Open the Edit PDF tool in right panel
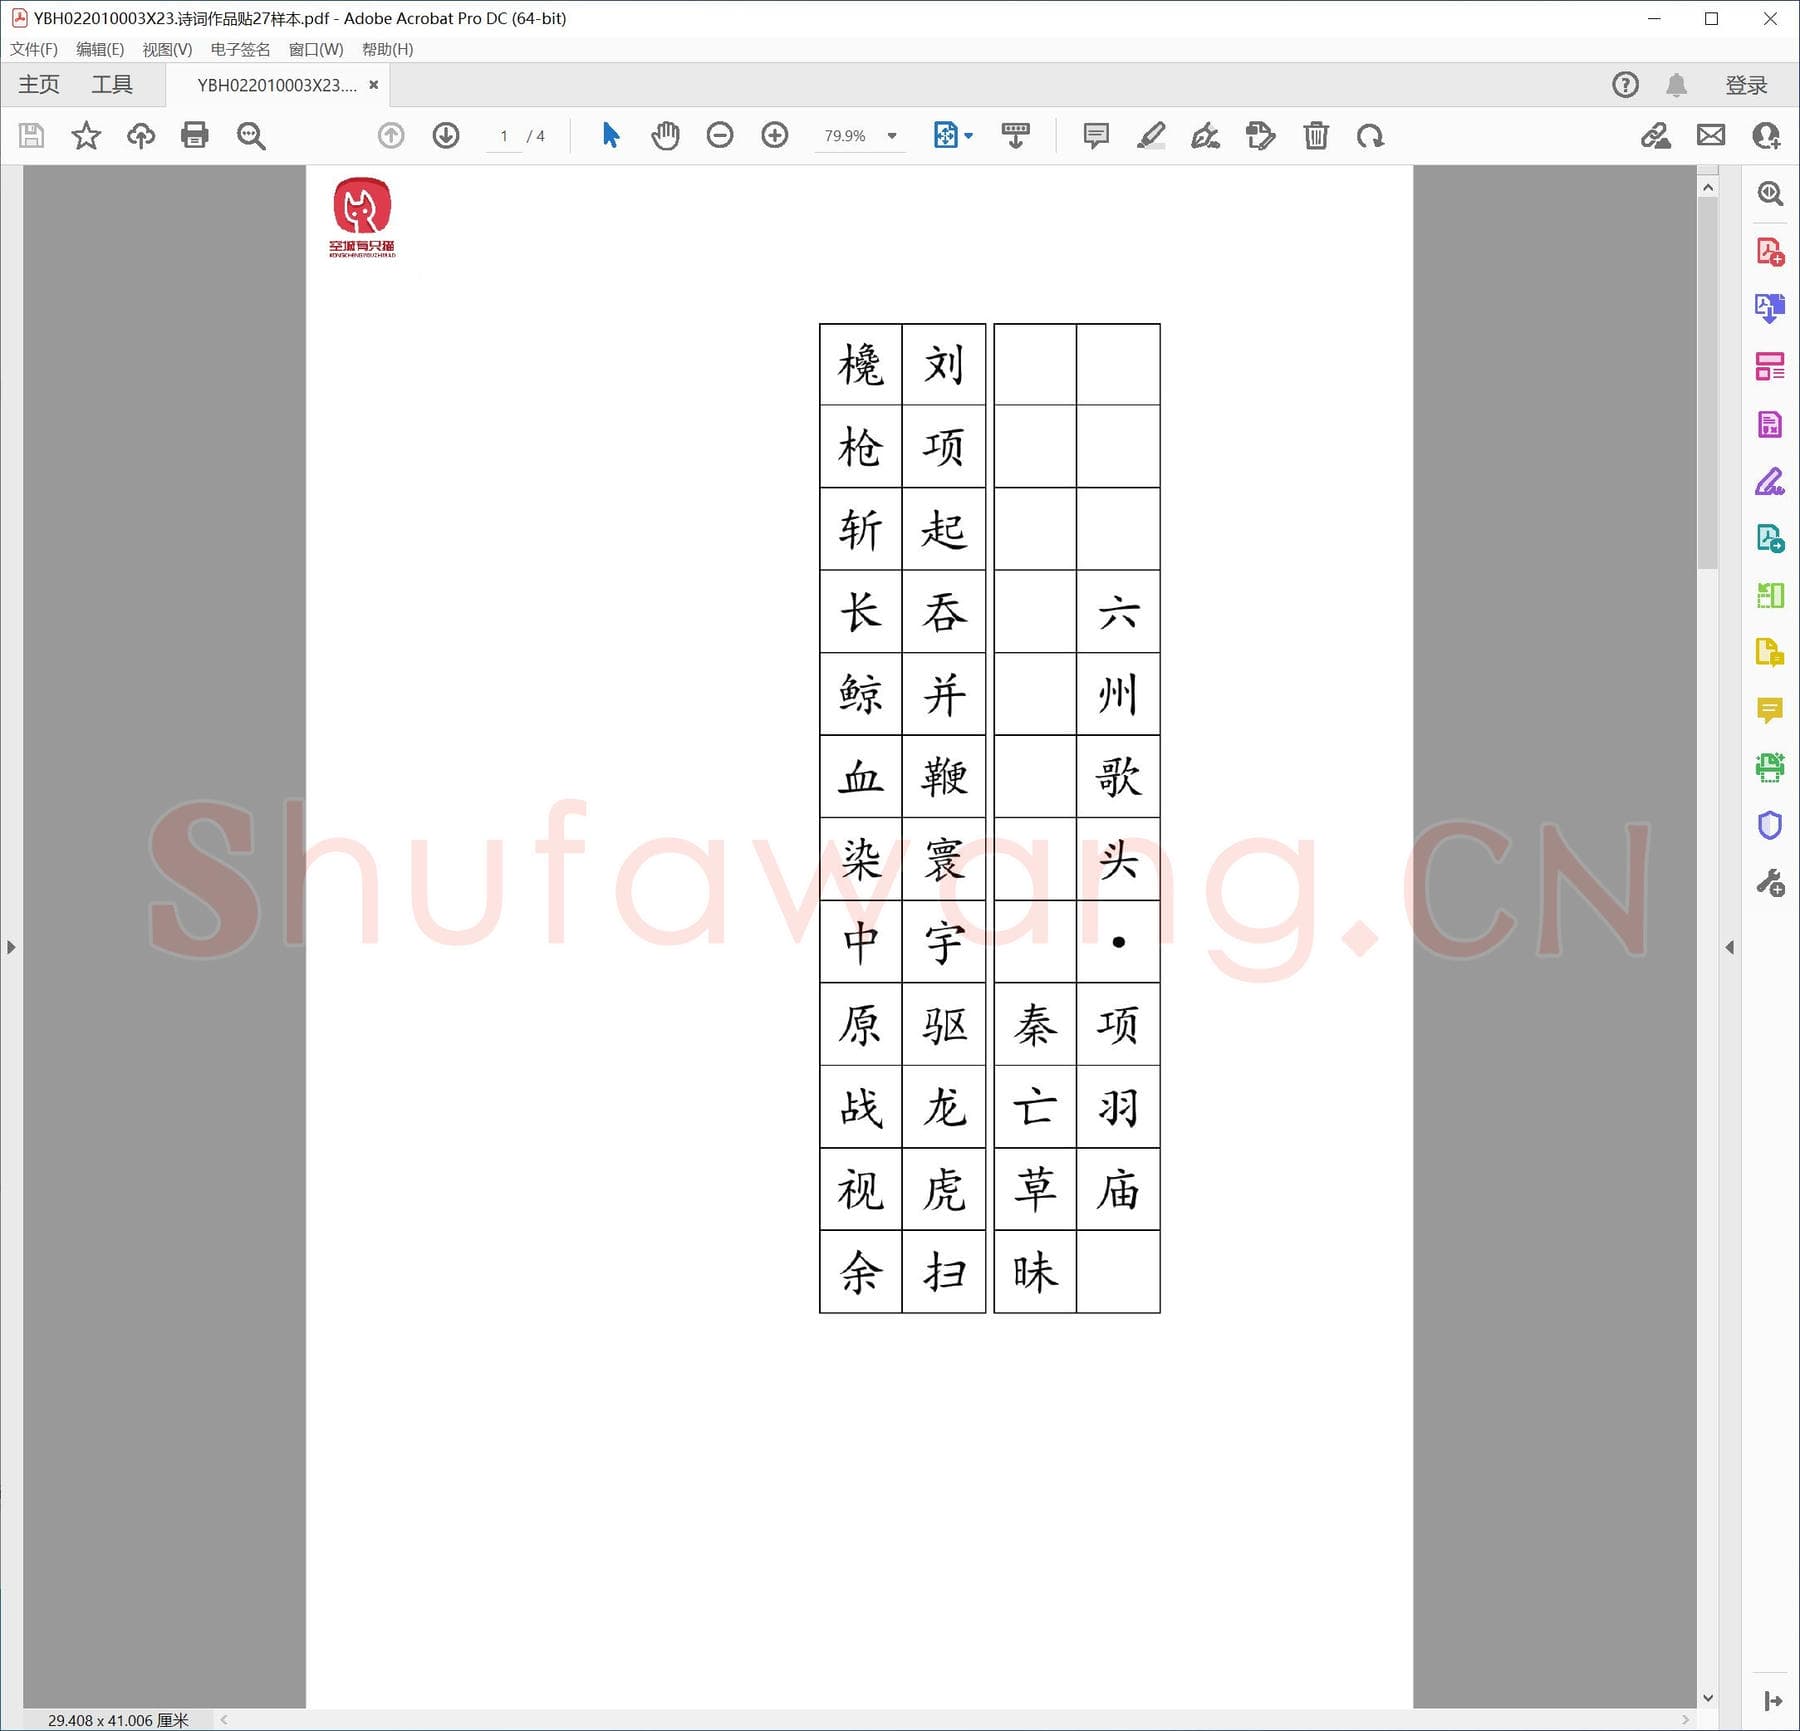This screenshot has height=1731, width=1800. (1770, 424)
